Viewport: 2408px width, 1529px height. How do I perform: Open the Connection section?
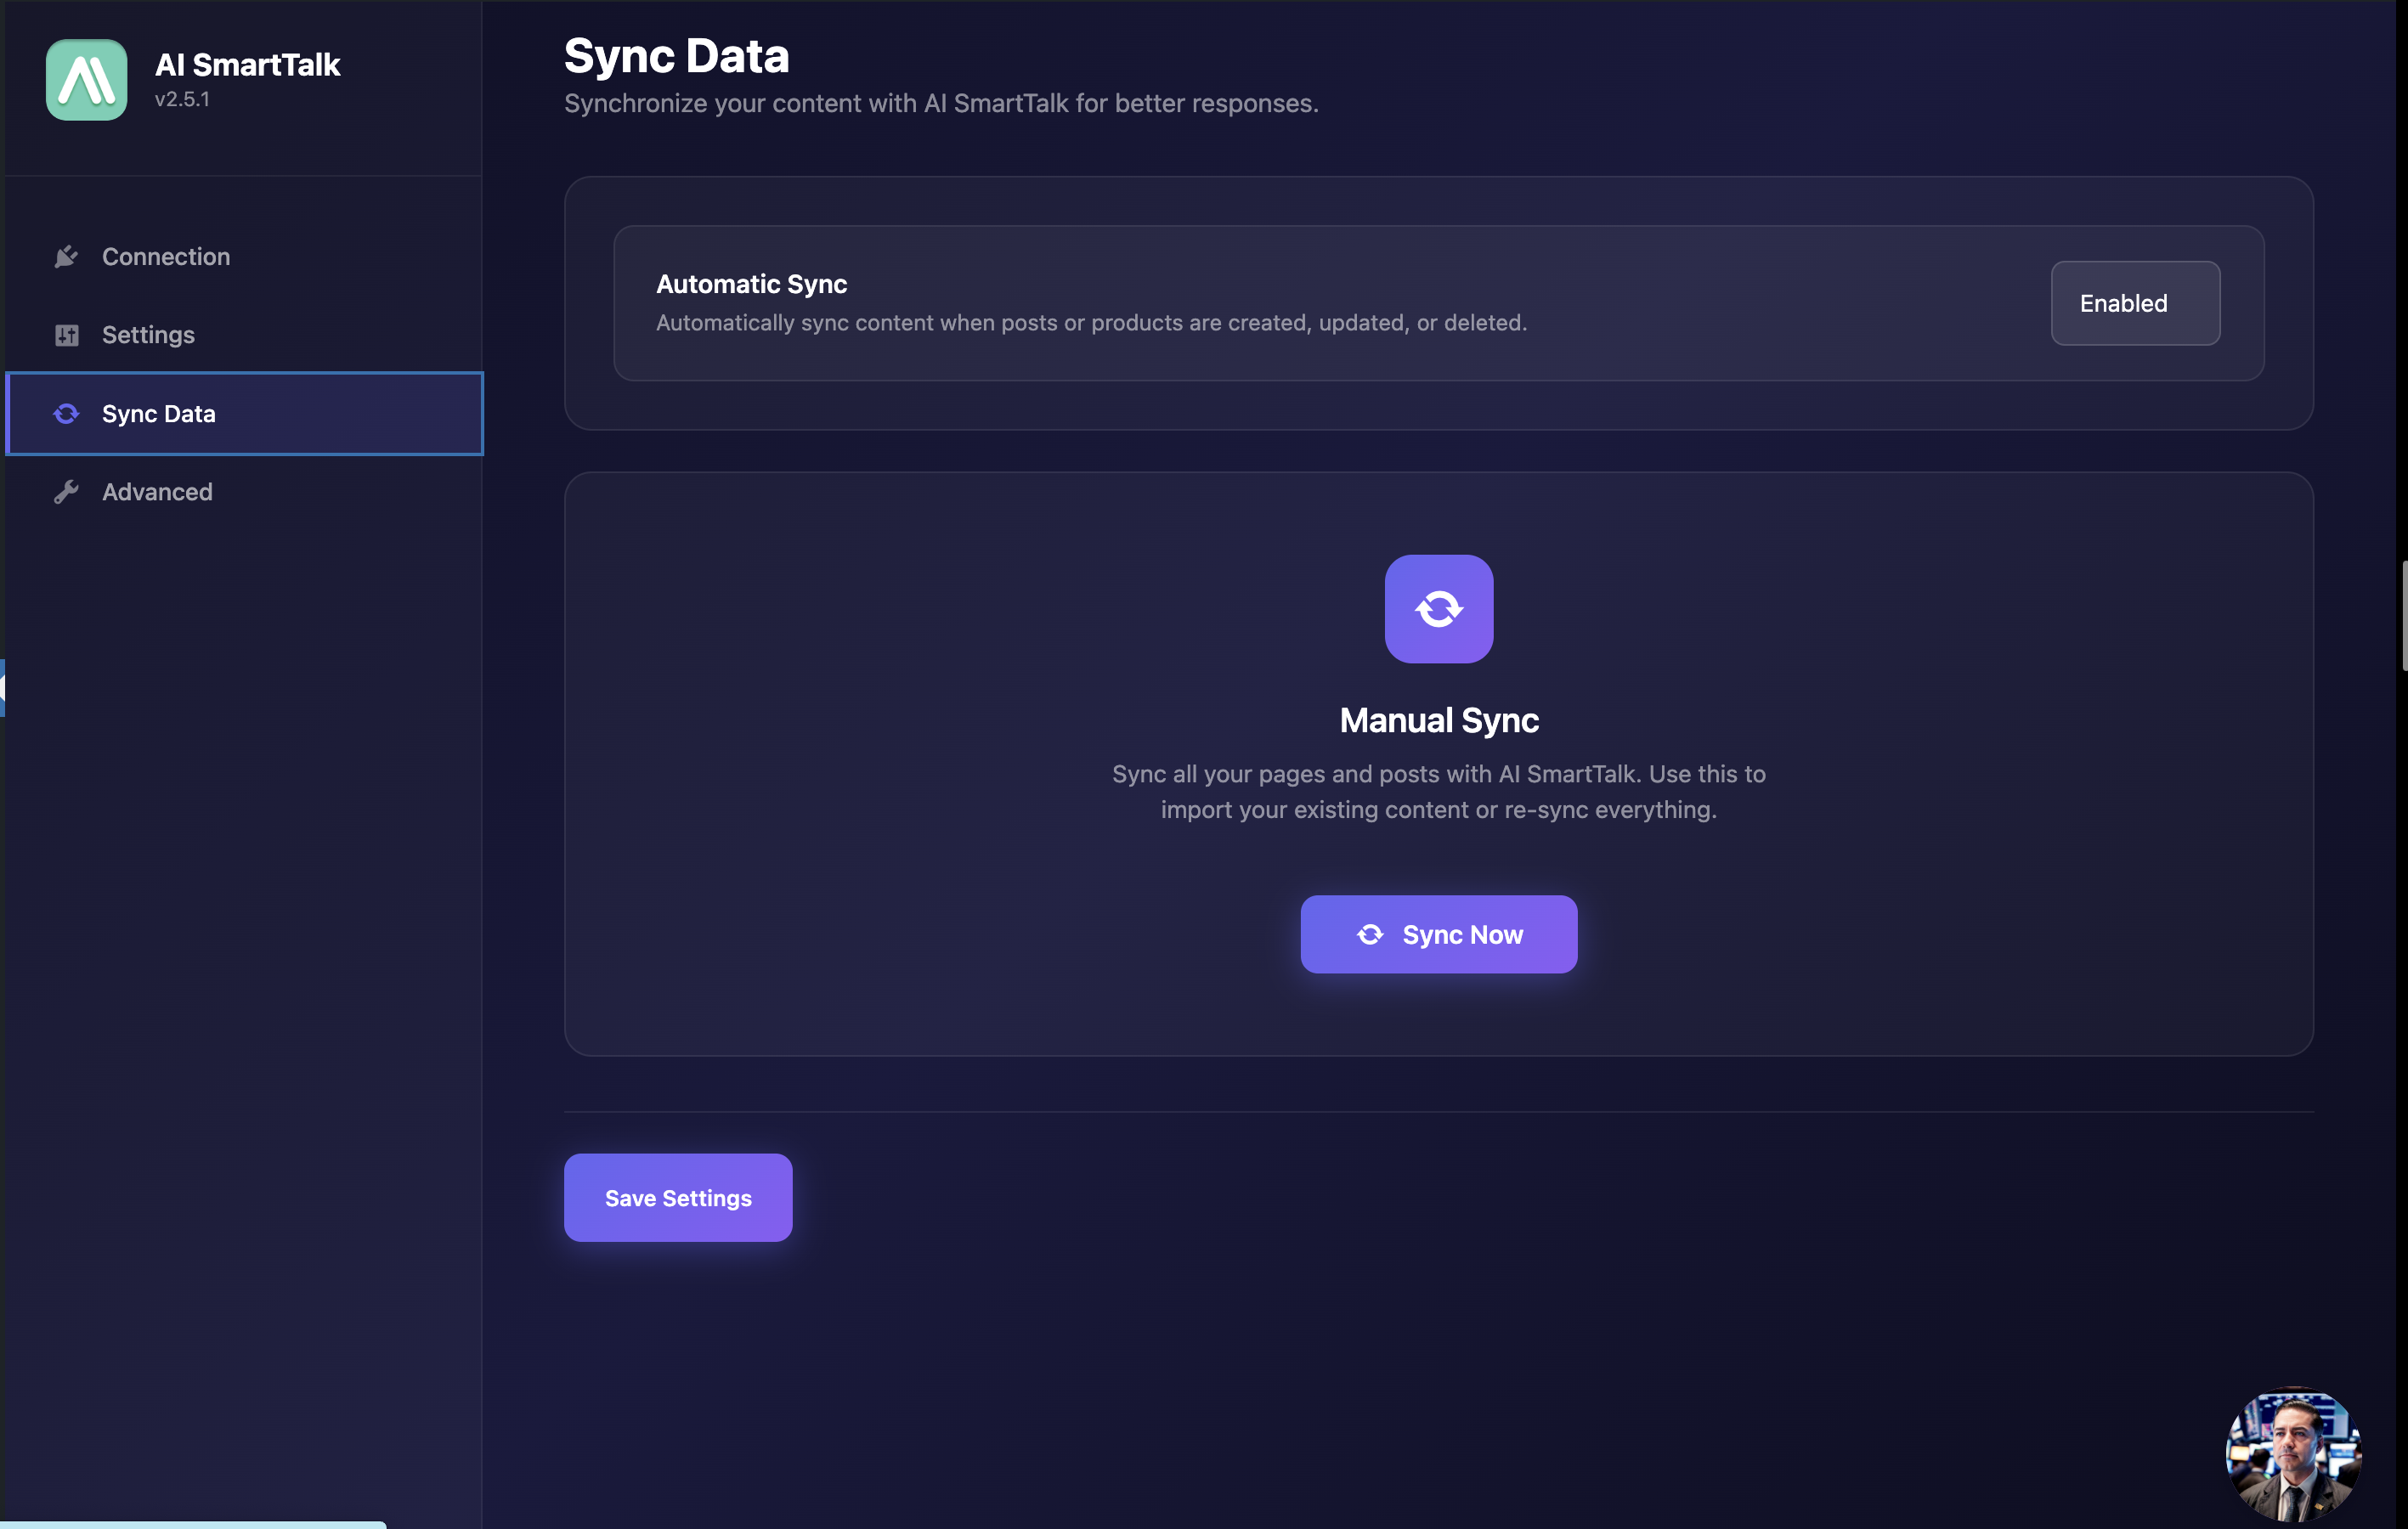[166, 256]
